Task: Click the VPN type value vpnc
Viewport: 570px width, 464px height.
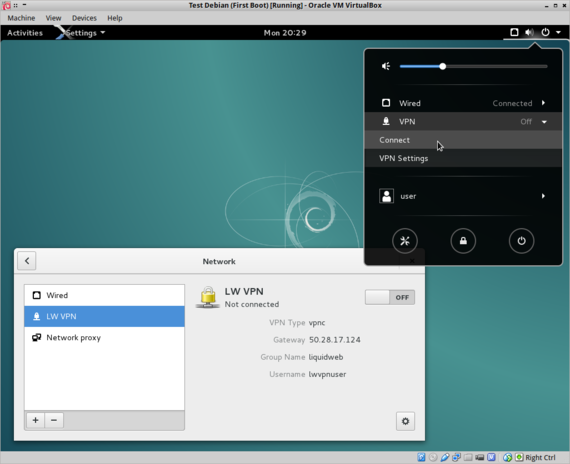Action: tap(317, 323)
